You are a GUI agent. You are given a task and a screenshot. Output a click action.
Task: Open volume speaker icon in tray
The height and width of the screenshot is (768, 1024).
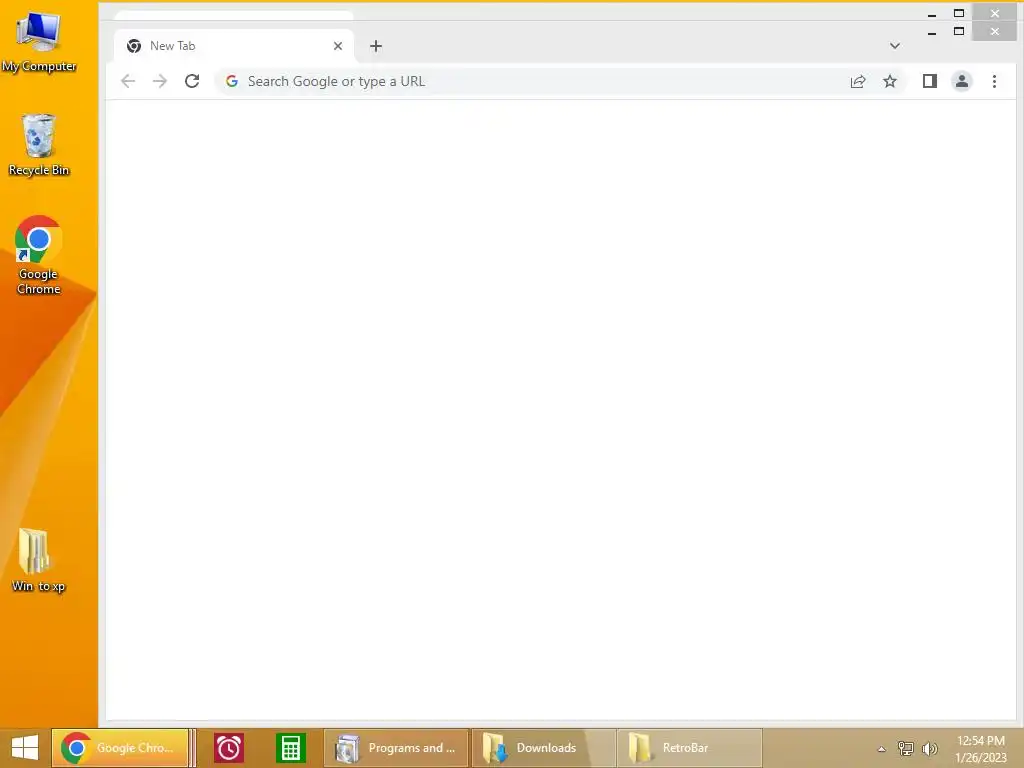tap(929, 748)
